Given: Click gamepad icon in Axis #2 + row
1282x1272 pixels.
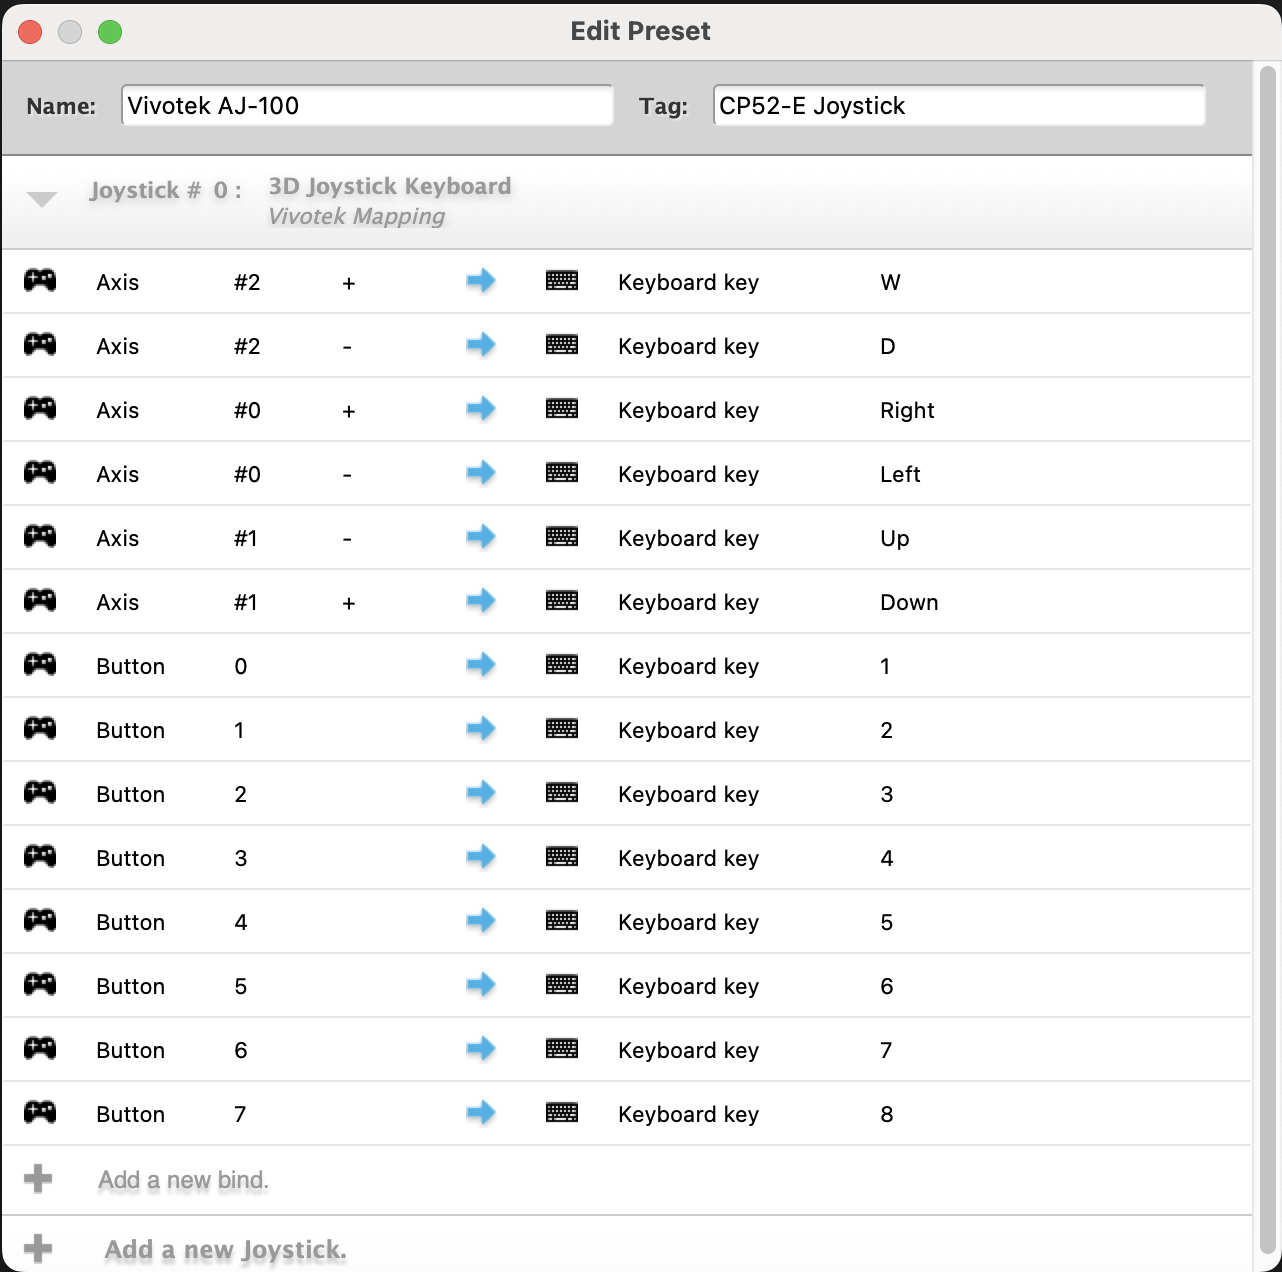Looking at the screenshot, I should 40,281.
